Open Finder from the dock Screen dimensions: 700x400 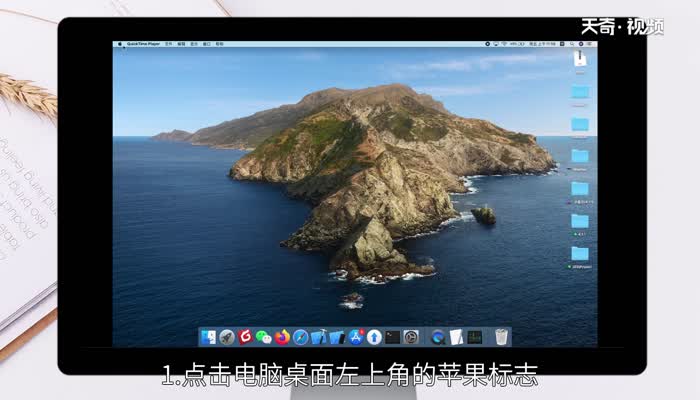tap(209, 337)
